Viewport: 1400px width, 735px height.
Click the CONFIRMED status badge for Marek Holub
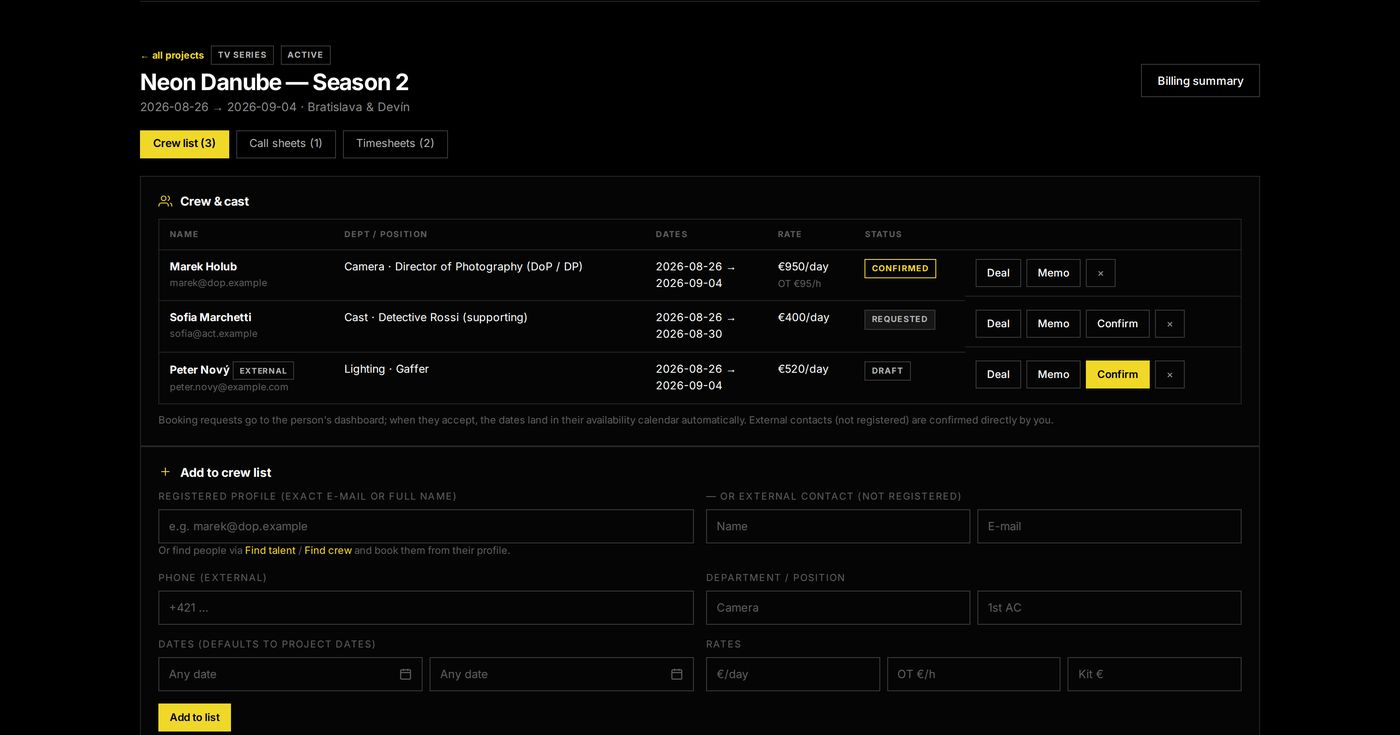pyautogui.click(x=900, y=269)
